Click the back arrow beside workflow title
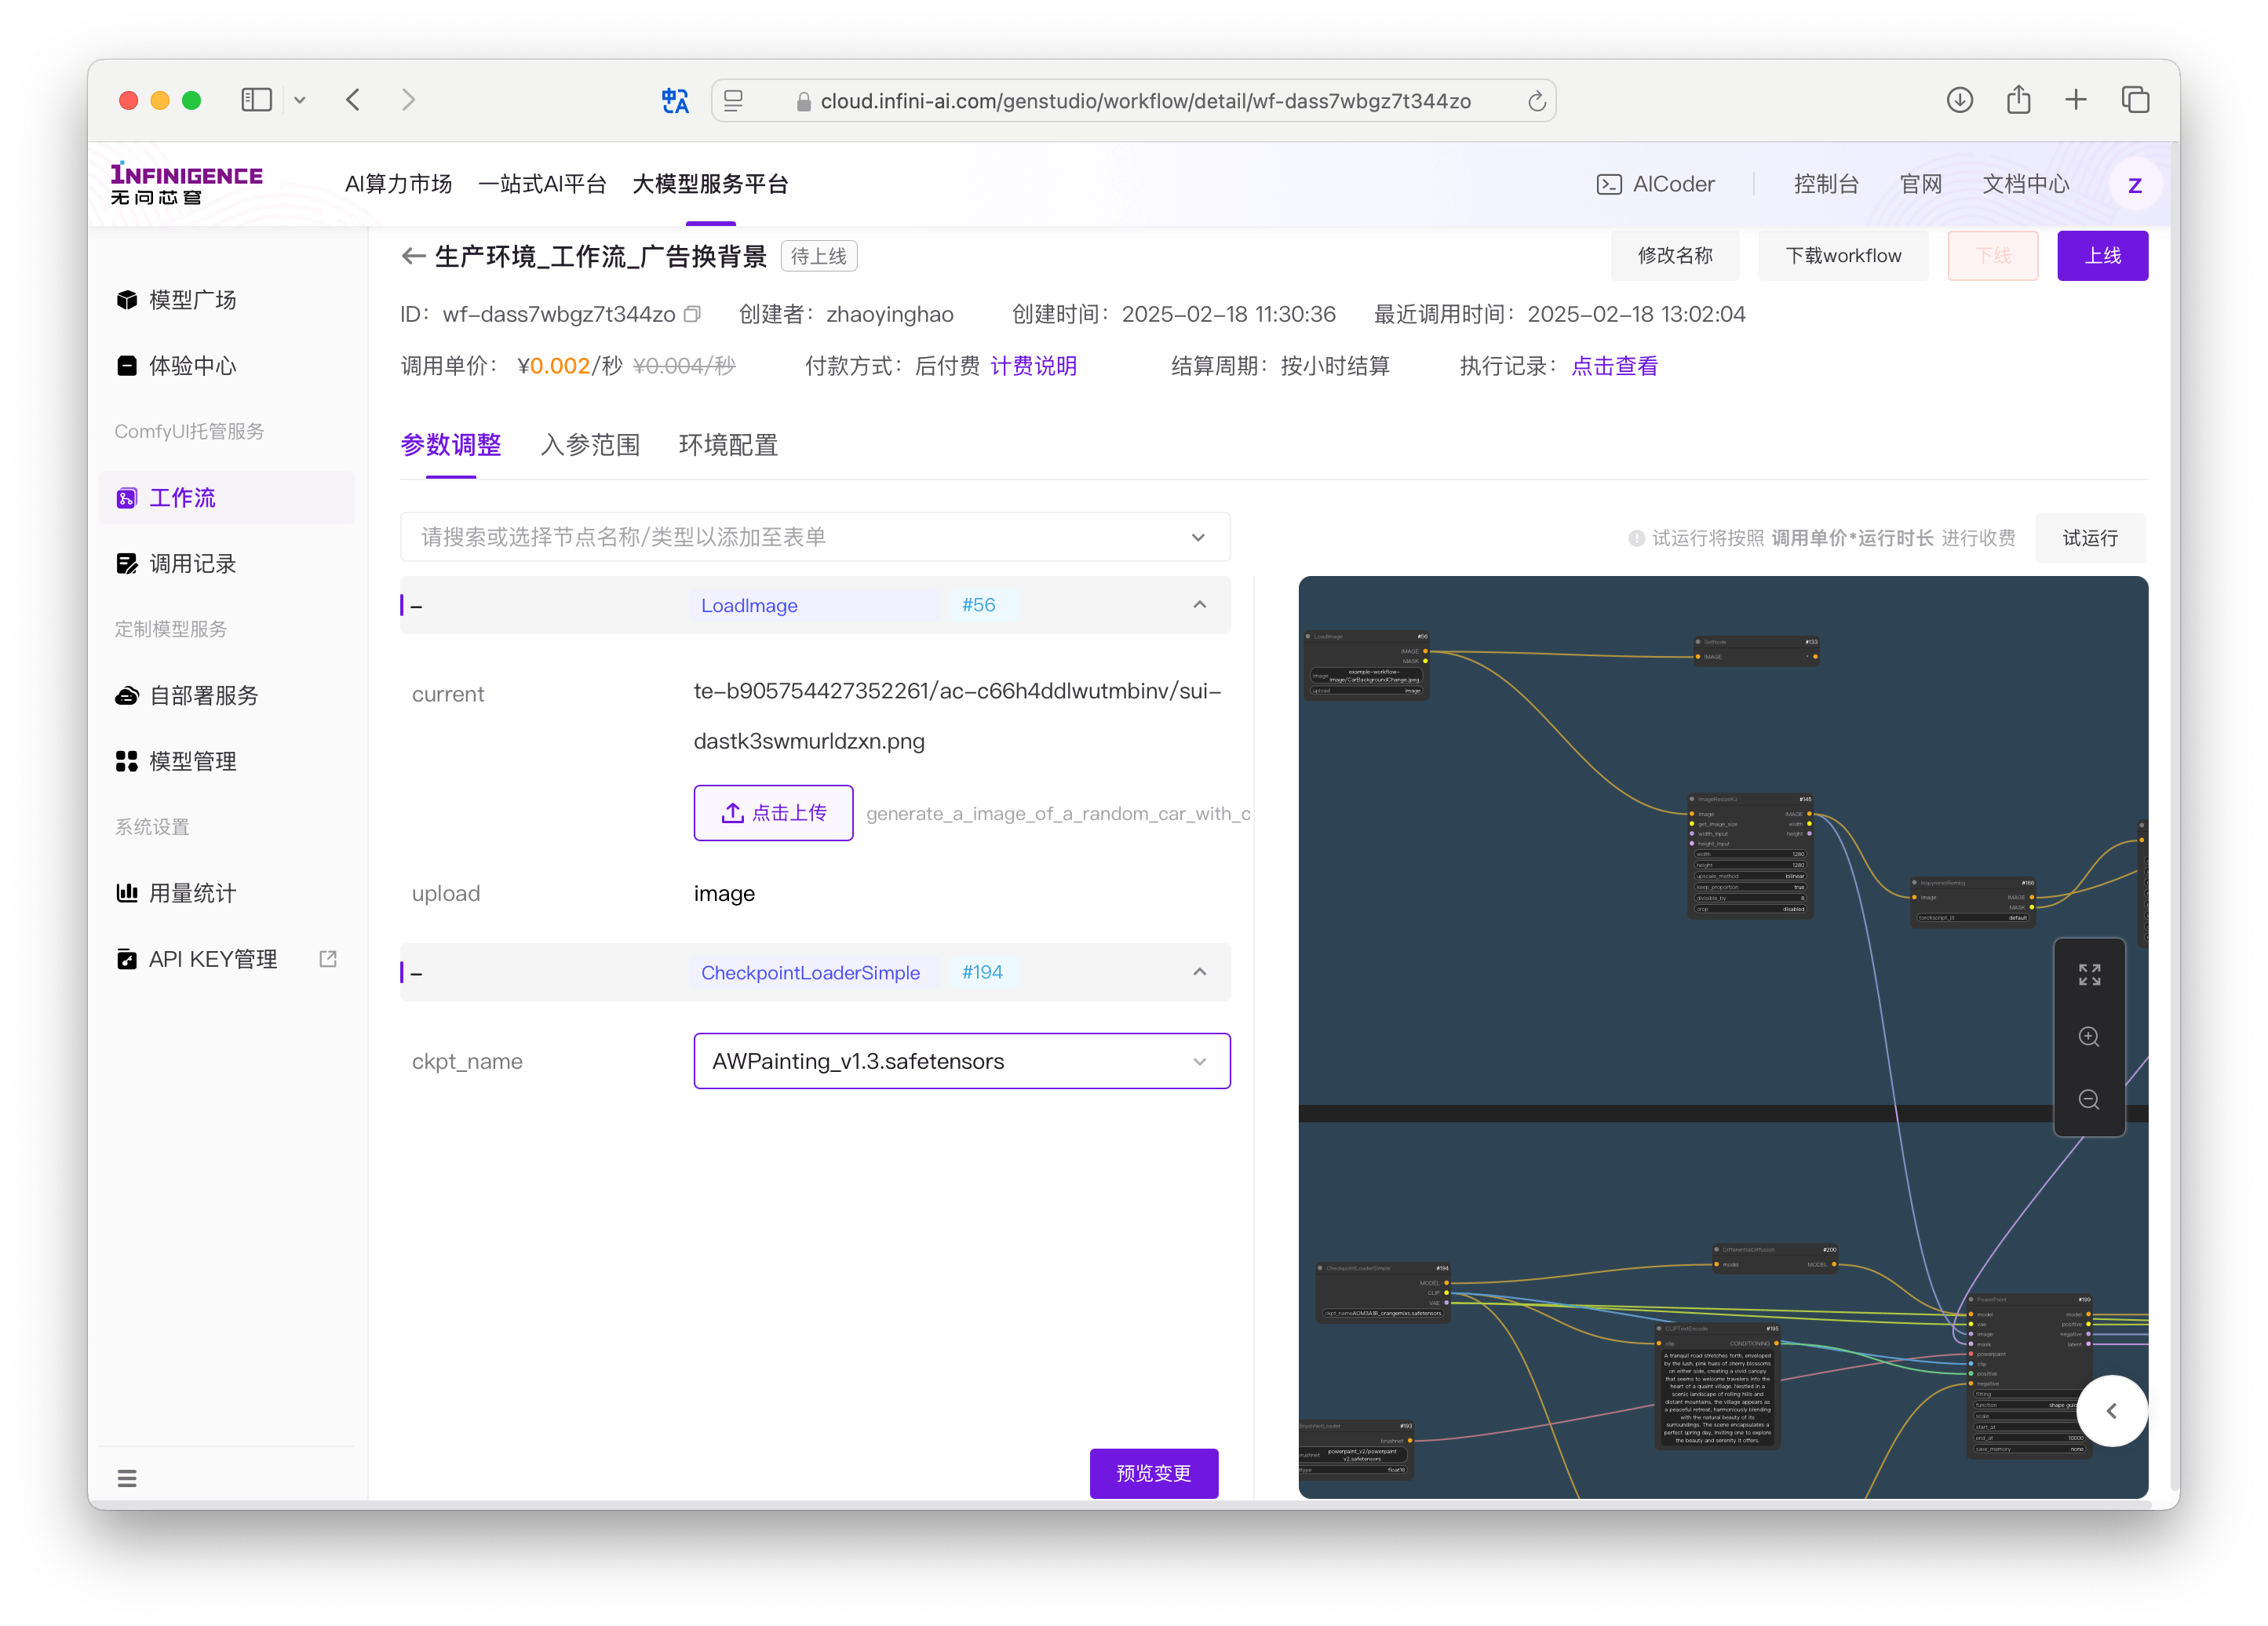Screen dimensions: 2268x1626 pos(413,256)
